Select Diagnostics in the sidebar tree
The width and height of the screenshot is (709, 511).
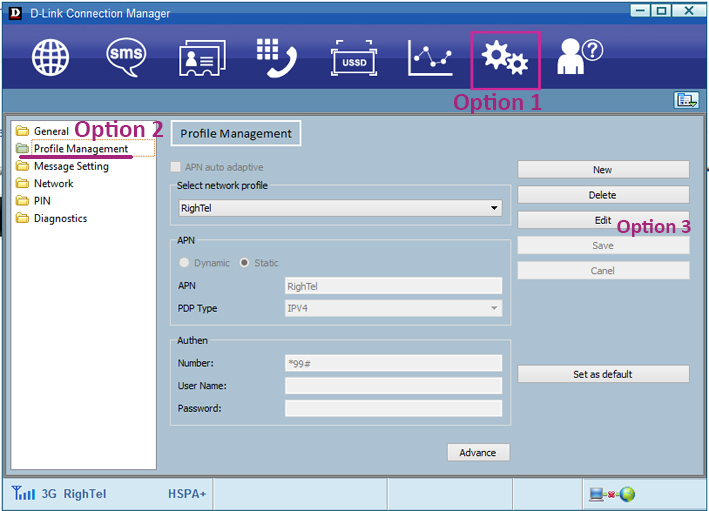point(60,218)
